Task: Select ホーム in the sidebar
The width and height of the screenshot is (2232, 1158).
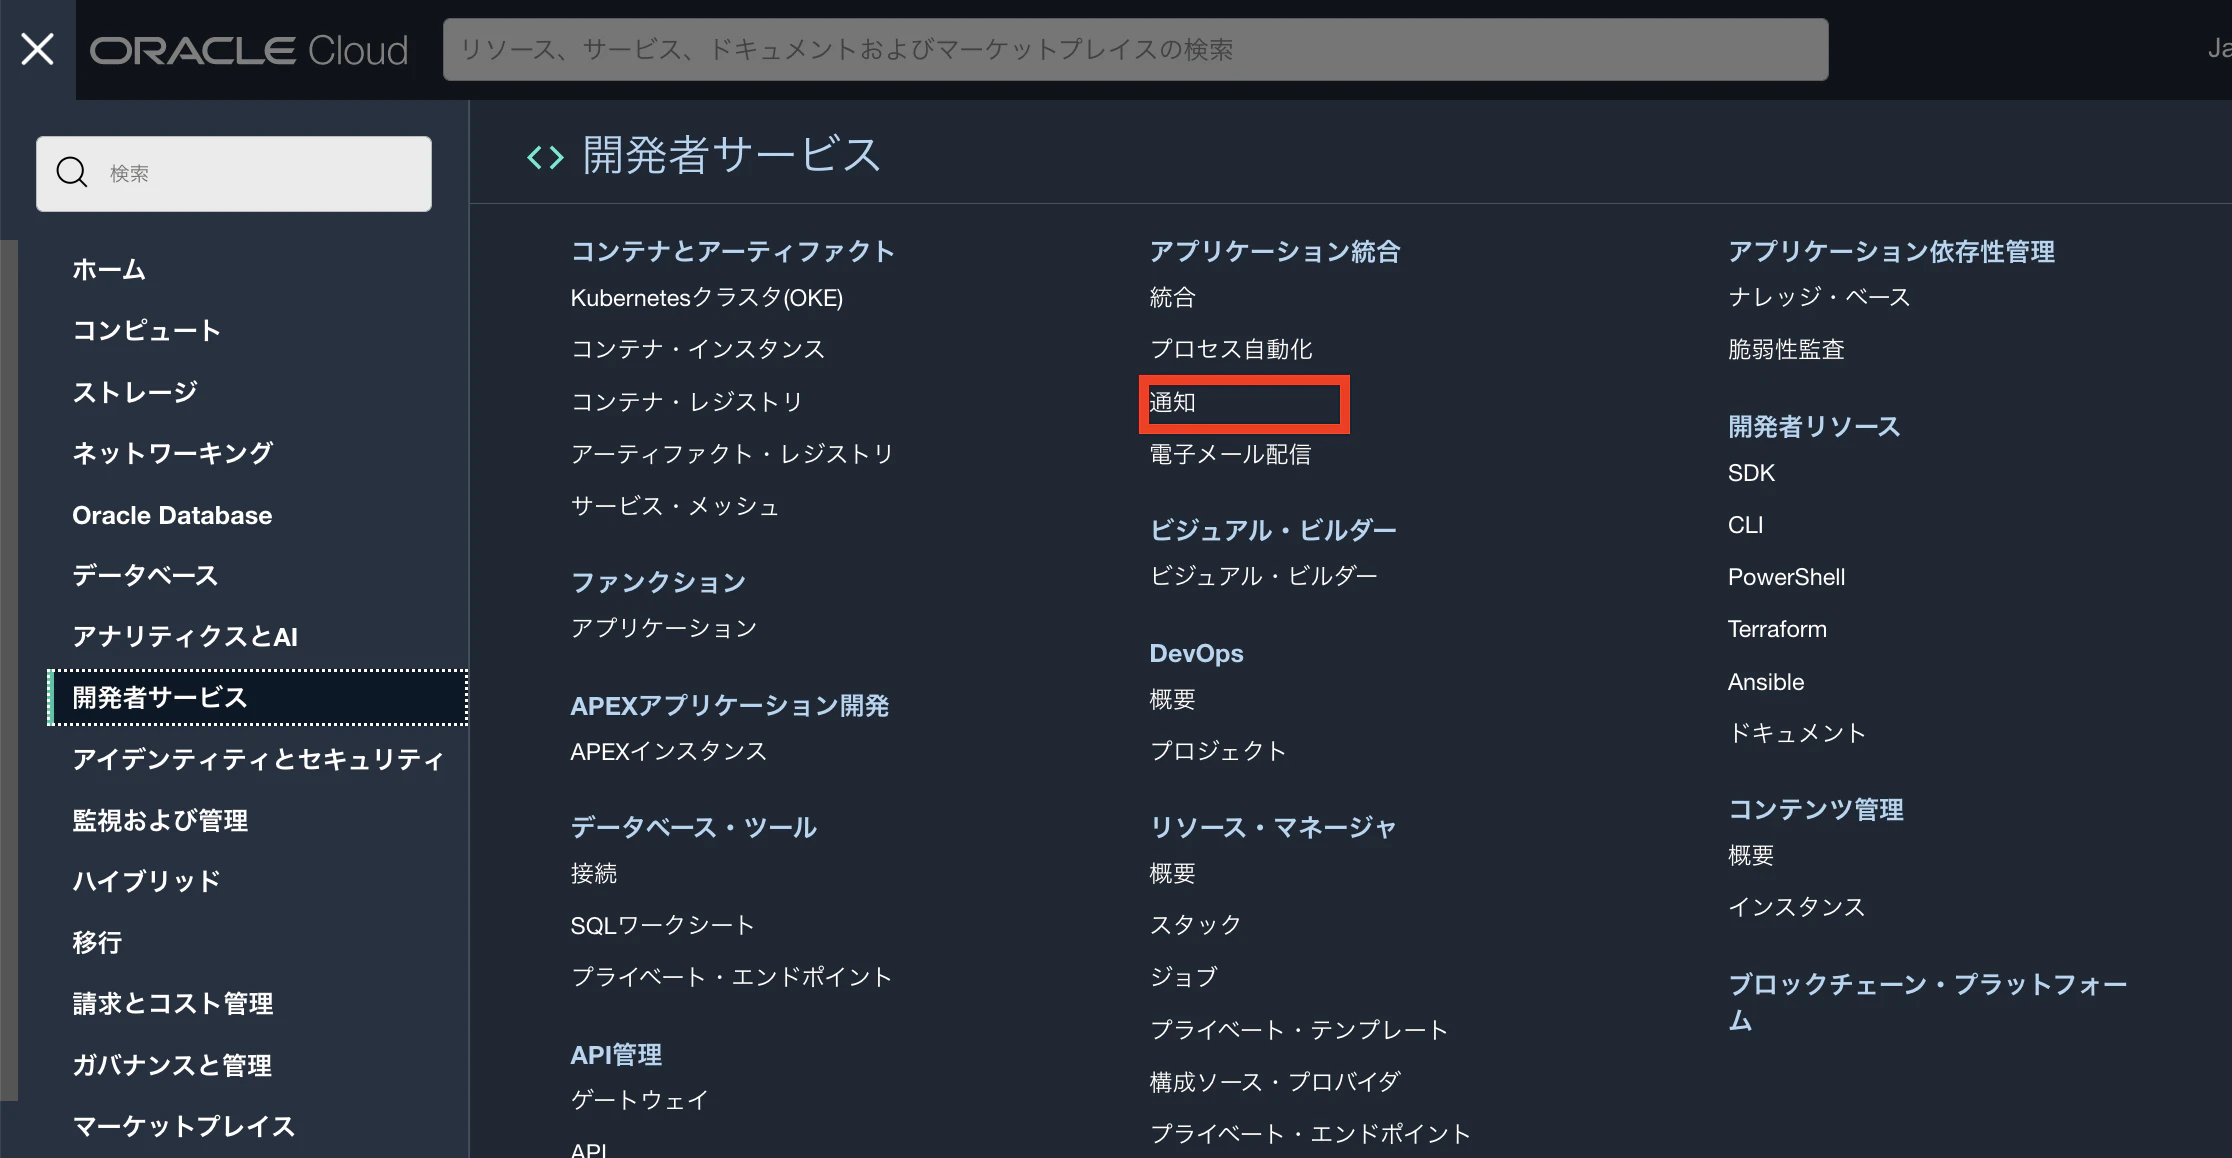Action: point(109,269)
